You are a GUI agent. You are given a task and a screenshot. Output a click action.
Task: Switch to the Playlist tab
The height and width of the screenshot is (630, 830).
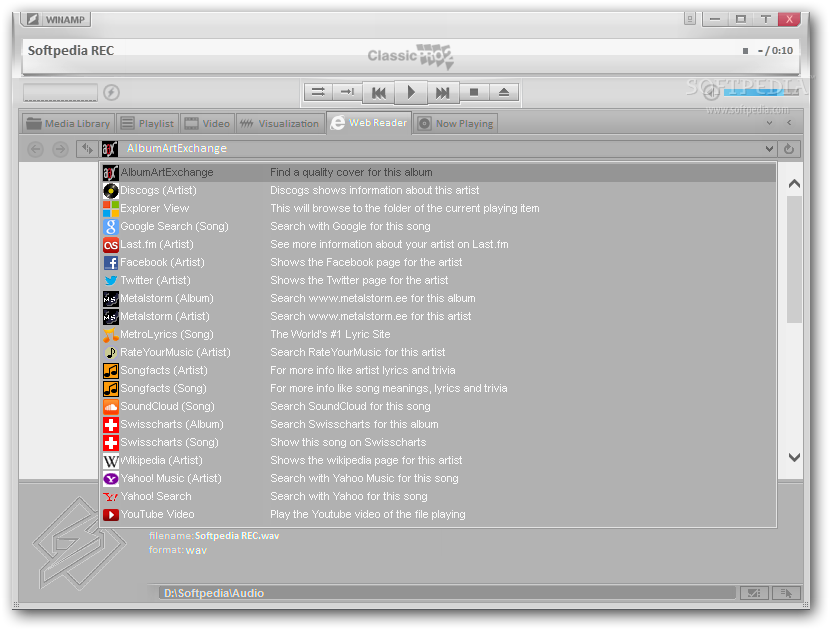148,123
